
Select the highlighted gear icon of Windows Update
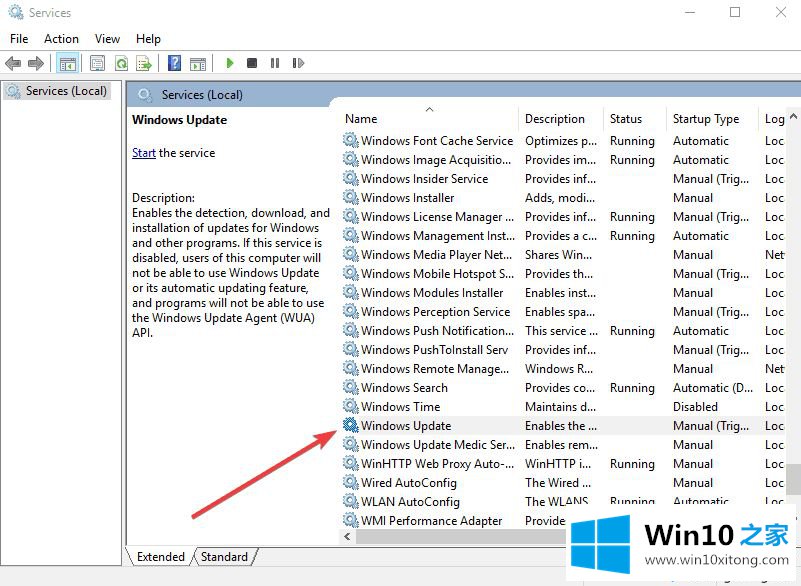tap(350, 425)
